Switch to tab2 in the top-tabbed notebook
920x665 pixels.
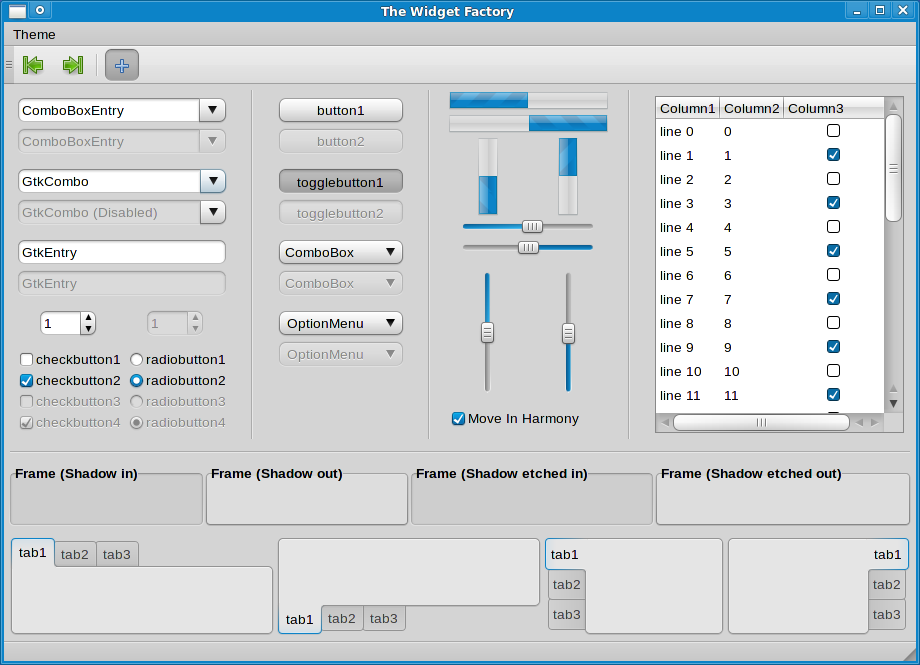click(75, 554)
